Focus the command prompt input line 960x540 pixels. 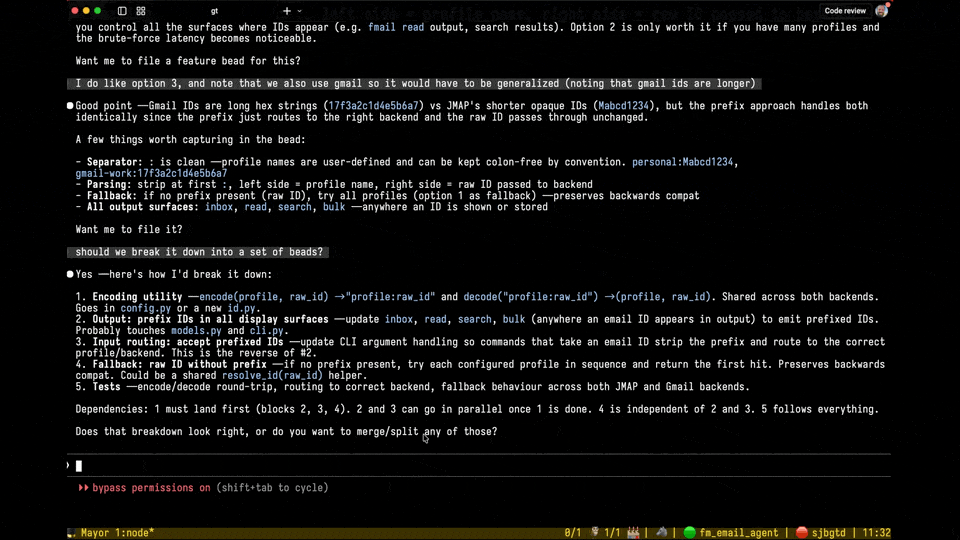pos(479,466)
